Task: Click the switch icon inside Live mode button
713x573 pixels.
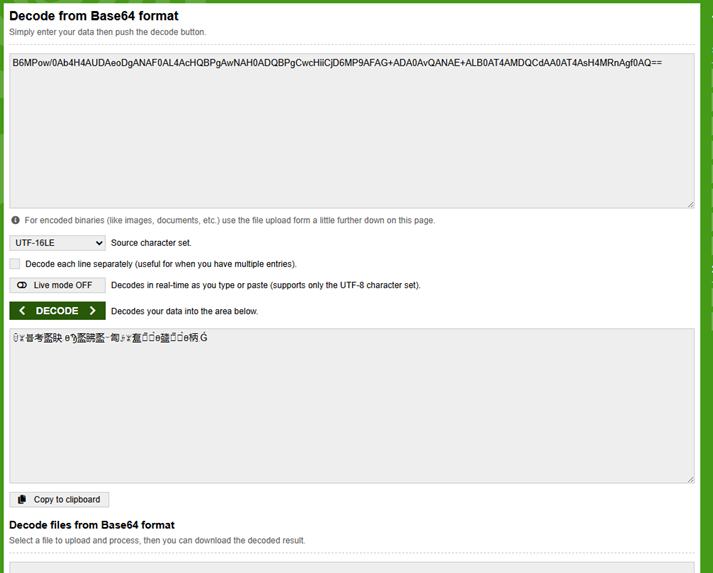Action: pyautogui.click(x=22, y=285)
